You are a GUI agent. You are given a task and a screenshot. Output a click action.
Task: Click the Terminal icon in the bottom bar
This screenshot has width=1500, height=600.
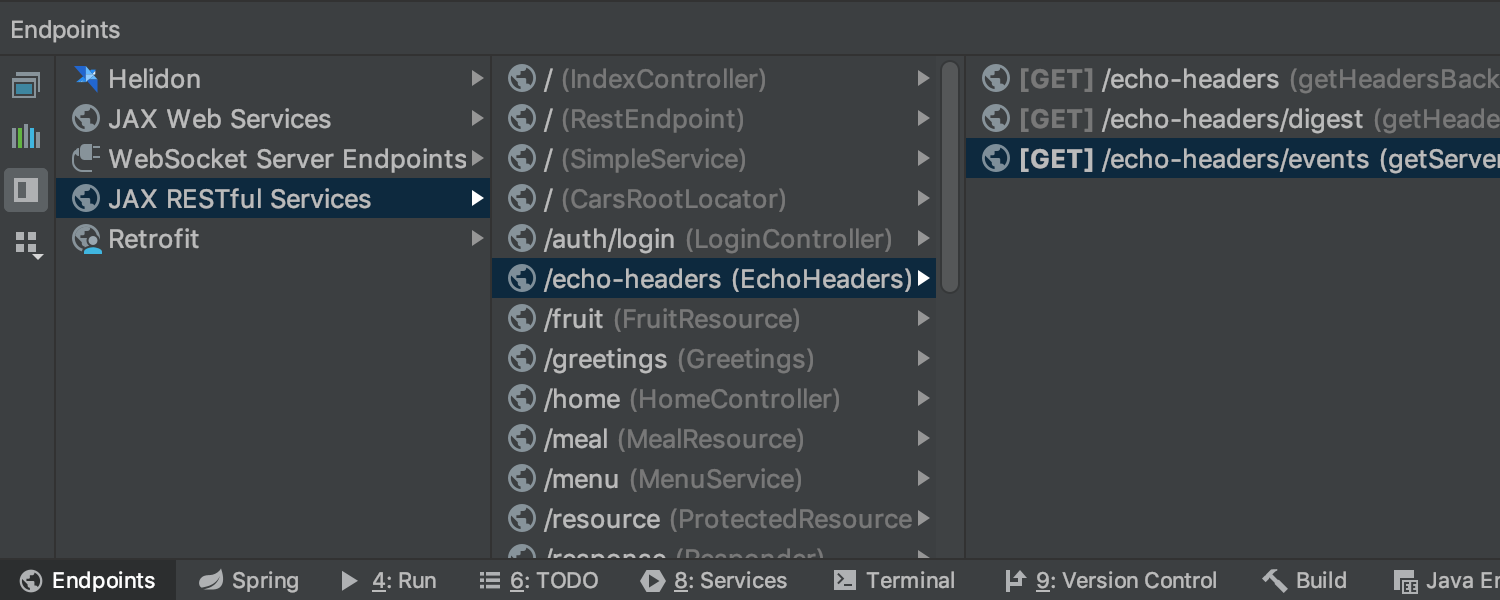coord(843,580)
